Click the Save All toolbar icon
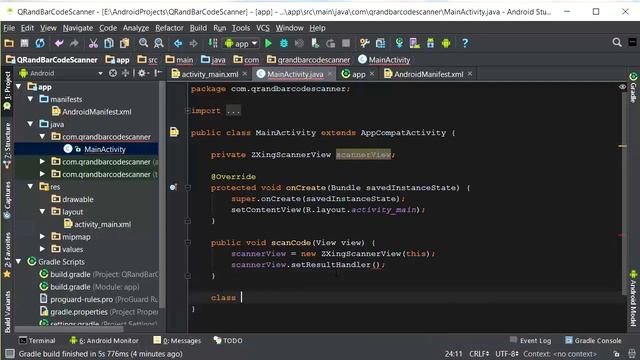 pyautogui.click(x=24, y=43)
